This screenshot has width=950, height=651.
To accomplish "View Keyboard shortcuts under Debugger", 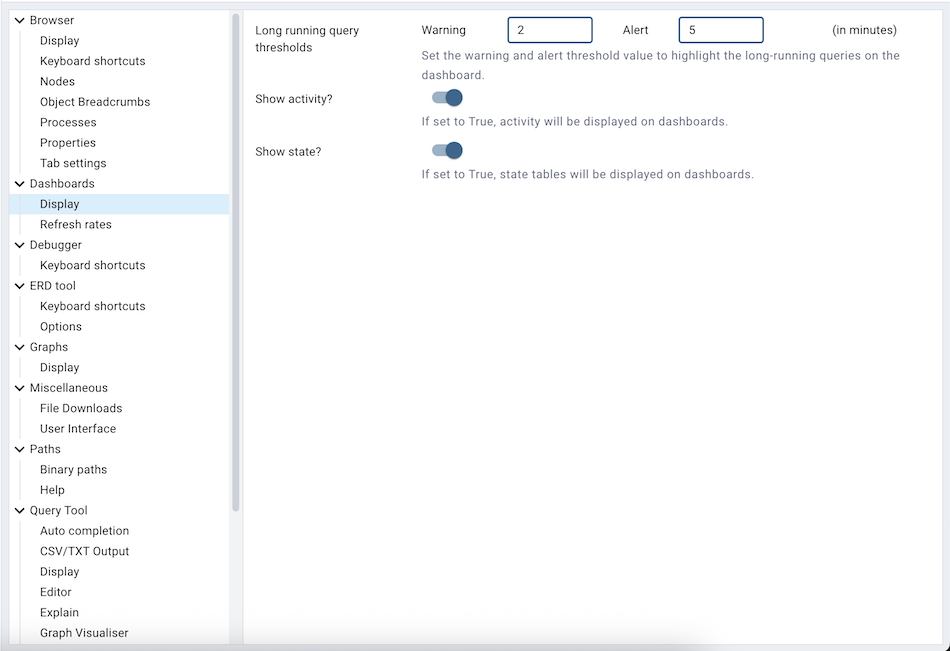I will (92, 264).
